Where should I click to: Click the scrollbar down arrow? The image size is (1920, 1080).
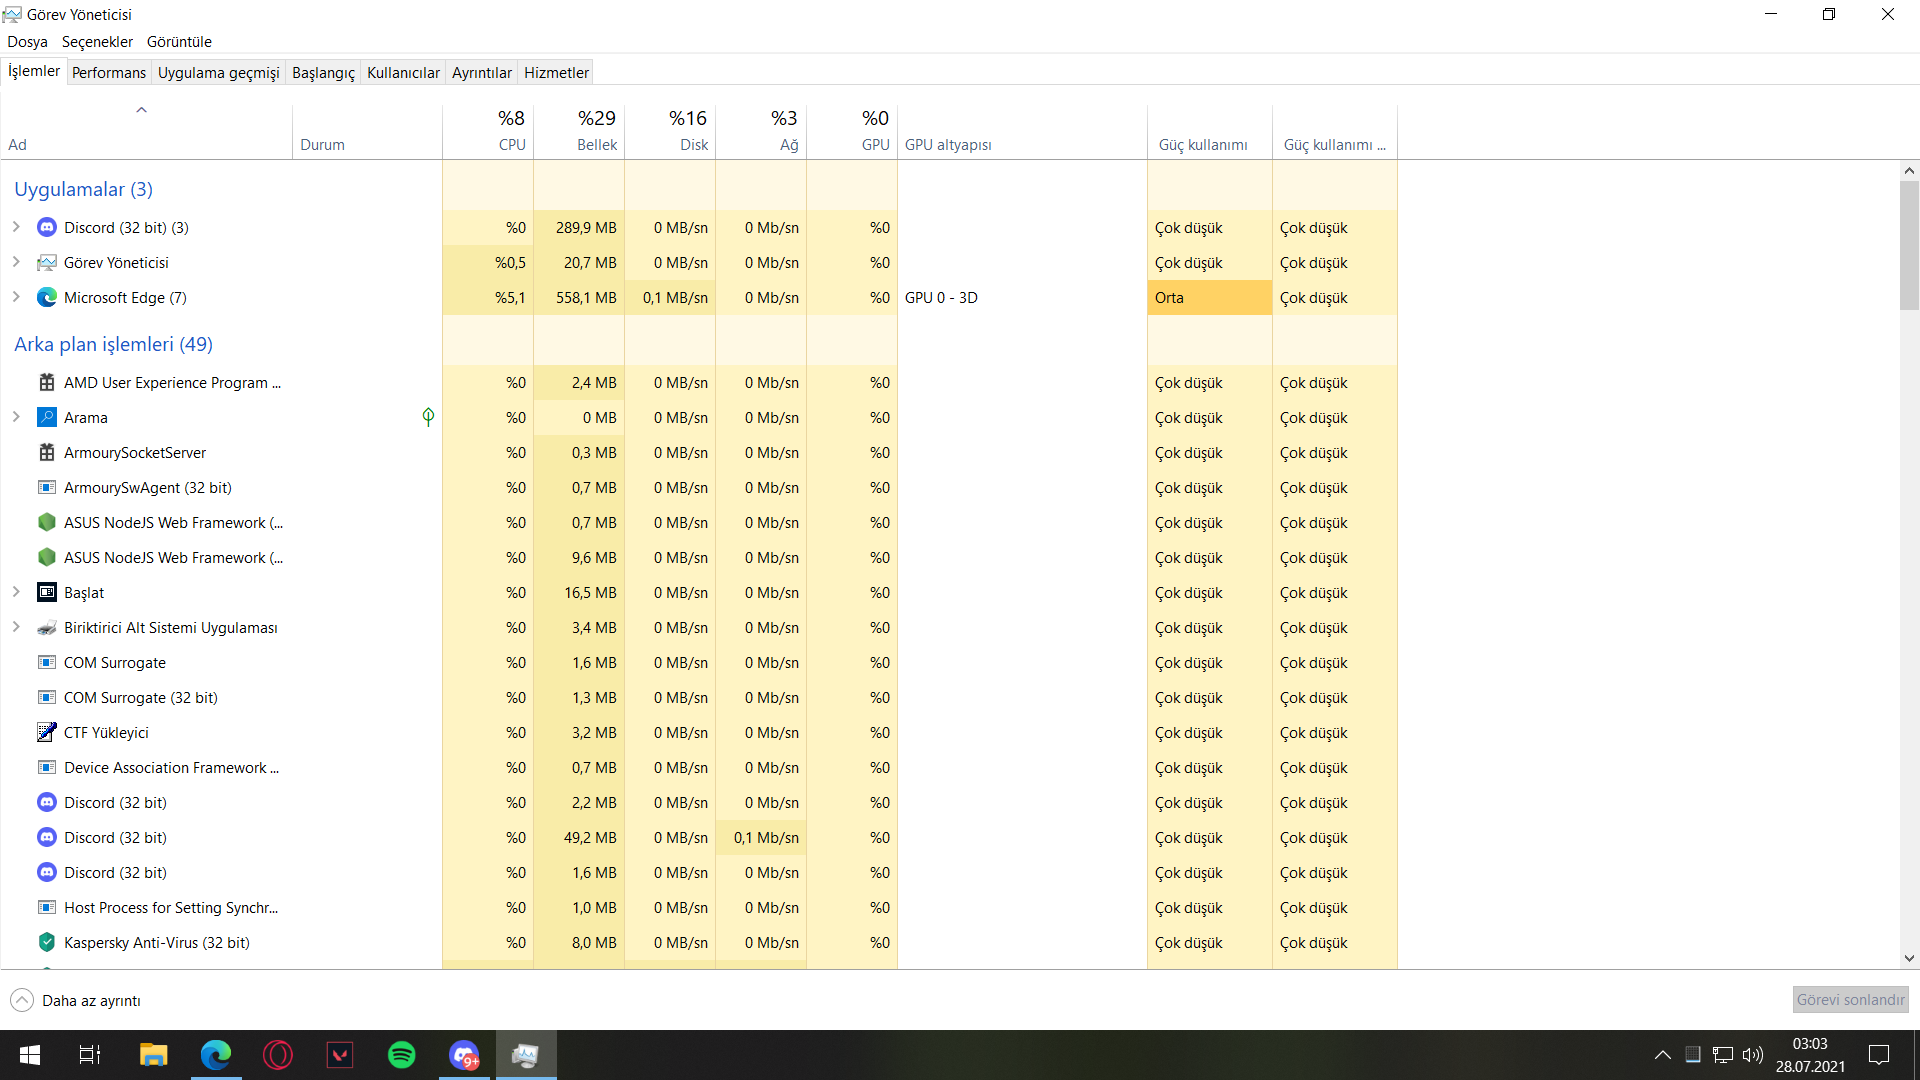point(1909,958)
